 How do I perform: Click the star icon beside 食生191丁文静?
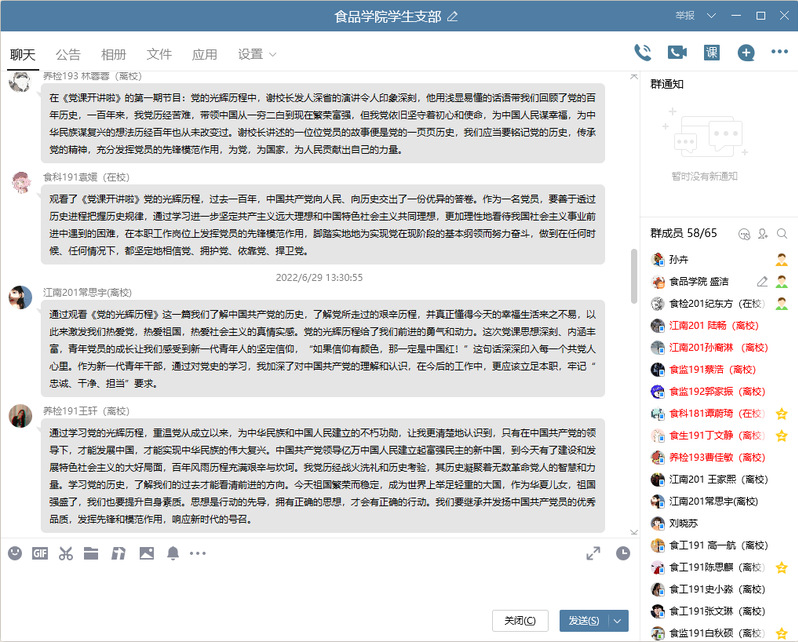781,435
